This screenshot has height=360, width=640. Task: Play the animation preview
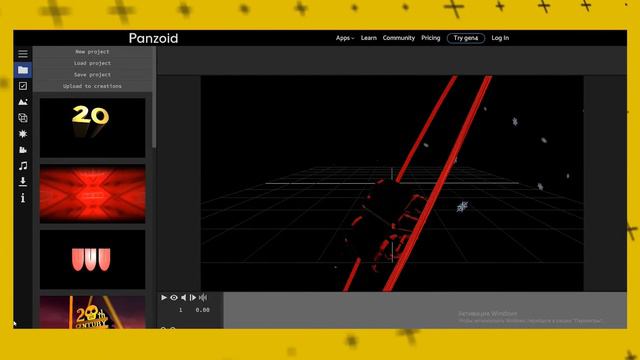[164, 298]
